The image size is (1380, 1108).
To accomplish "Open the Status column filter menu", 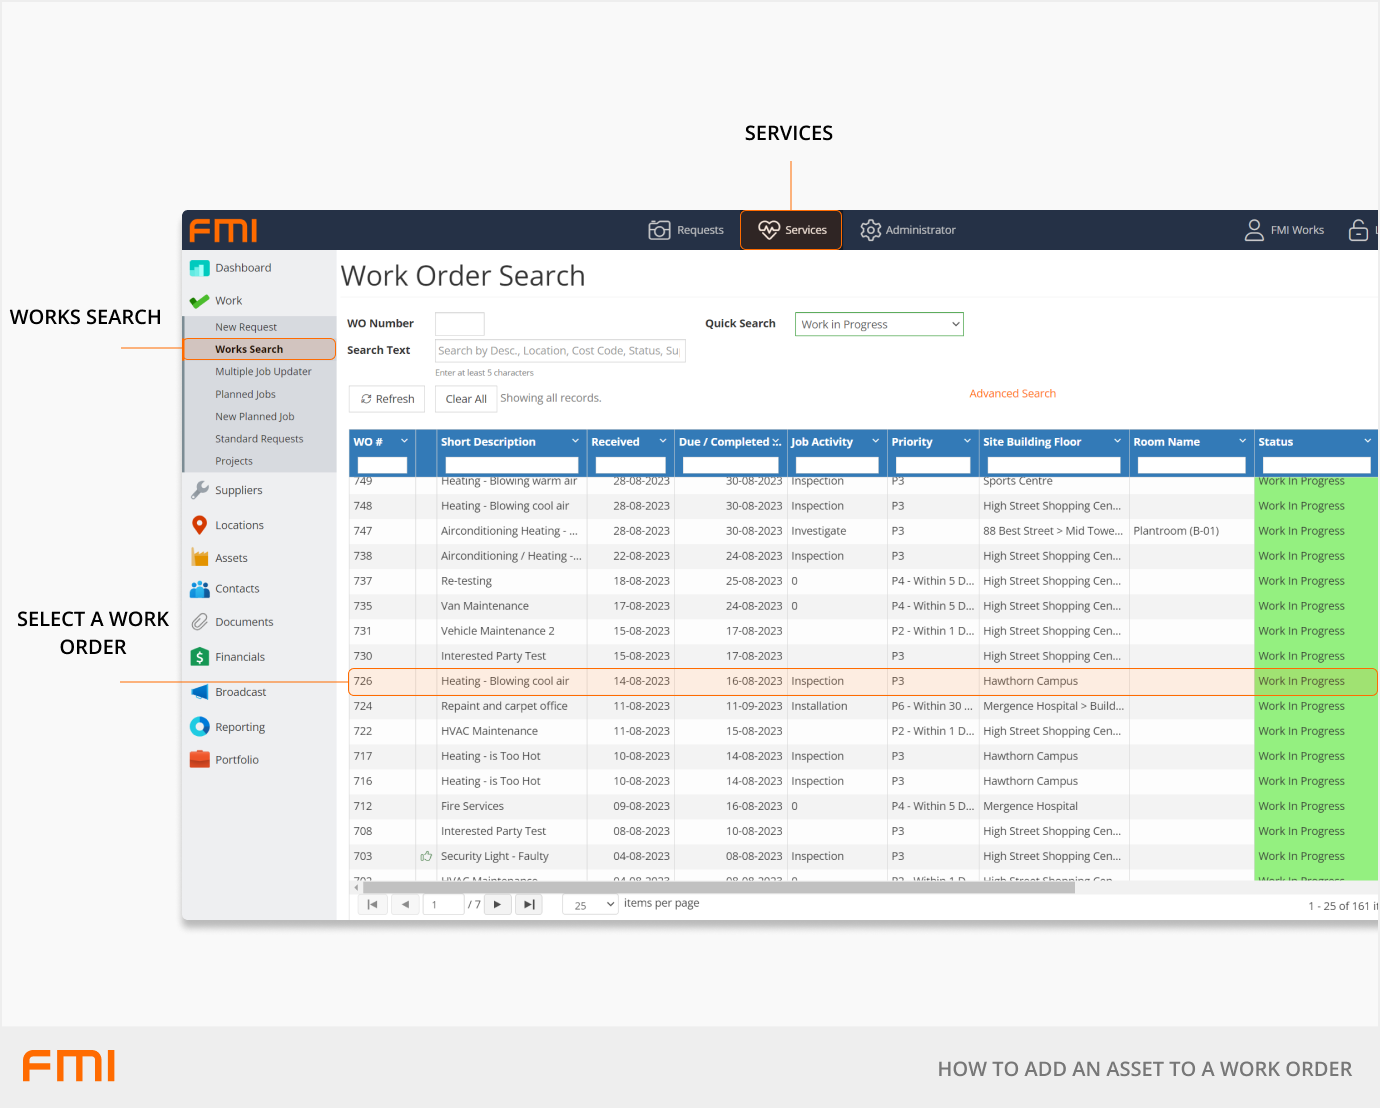I will [x=1367, y=441].
